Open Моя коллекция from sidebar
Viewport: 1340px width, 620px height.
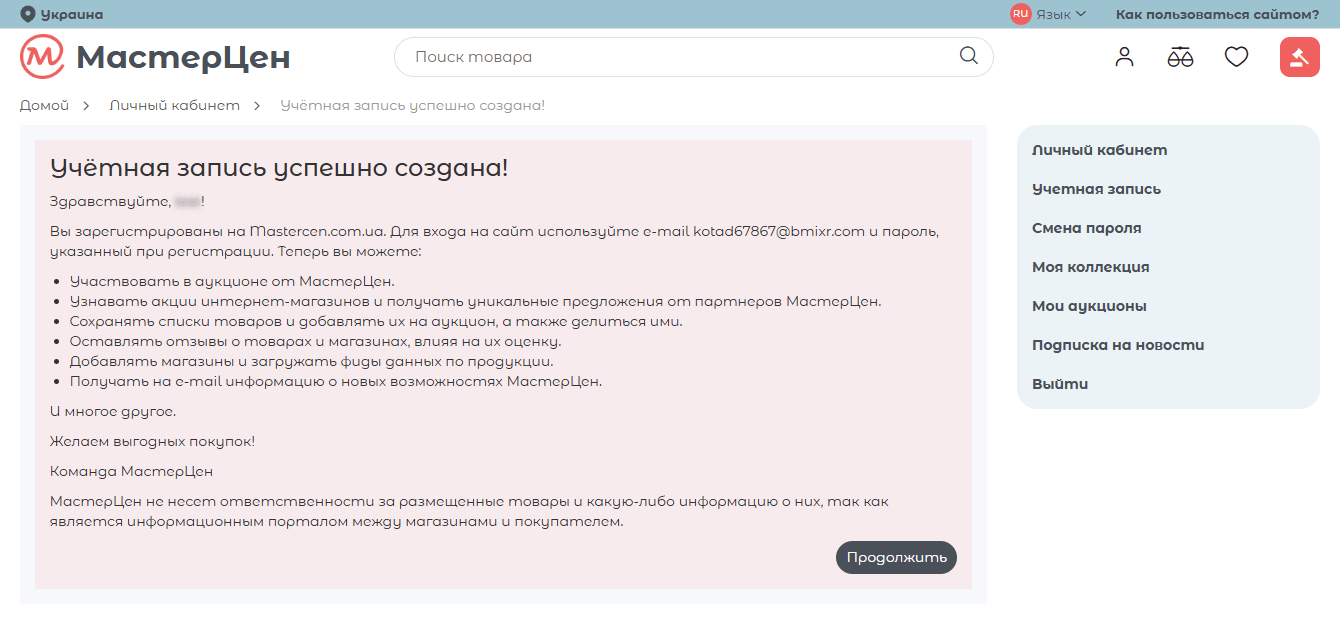(1090, 266)
